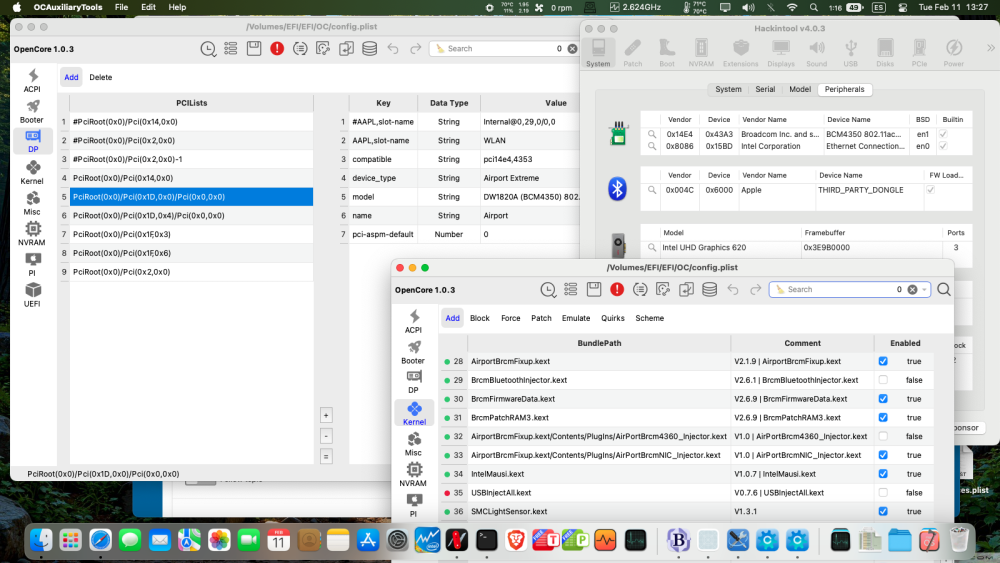
Task: Open Booter section in back OpenCore window
Action: pyautogui.click(x=32, y=111)
